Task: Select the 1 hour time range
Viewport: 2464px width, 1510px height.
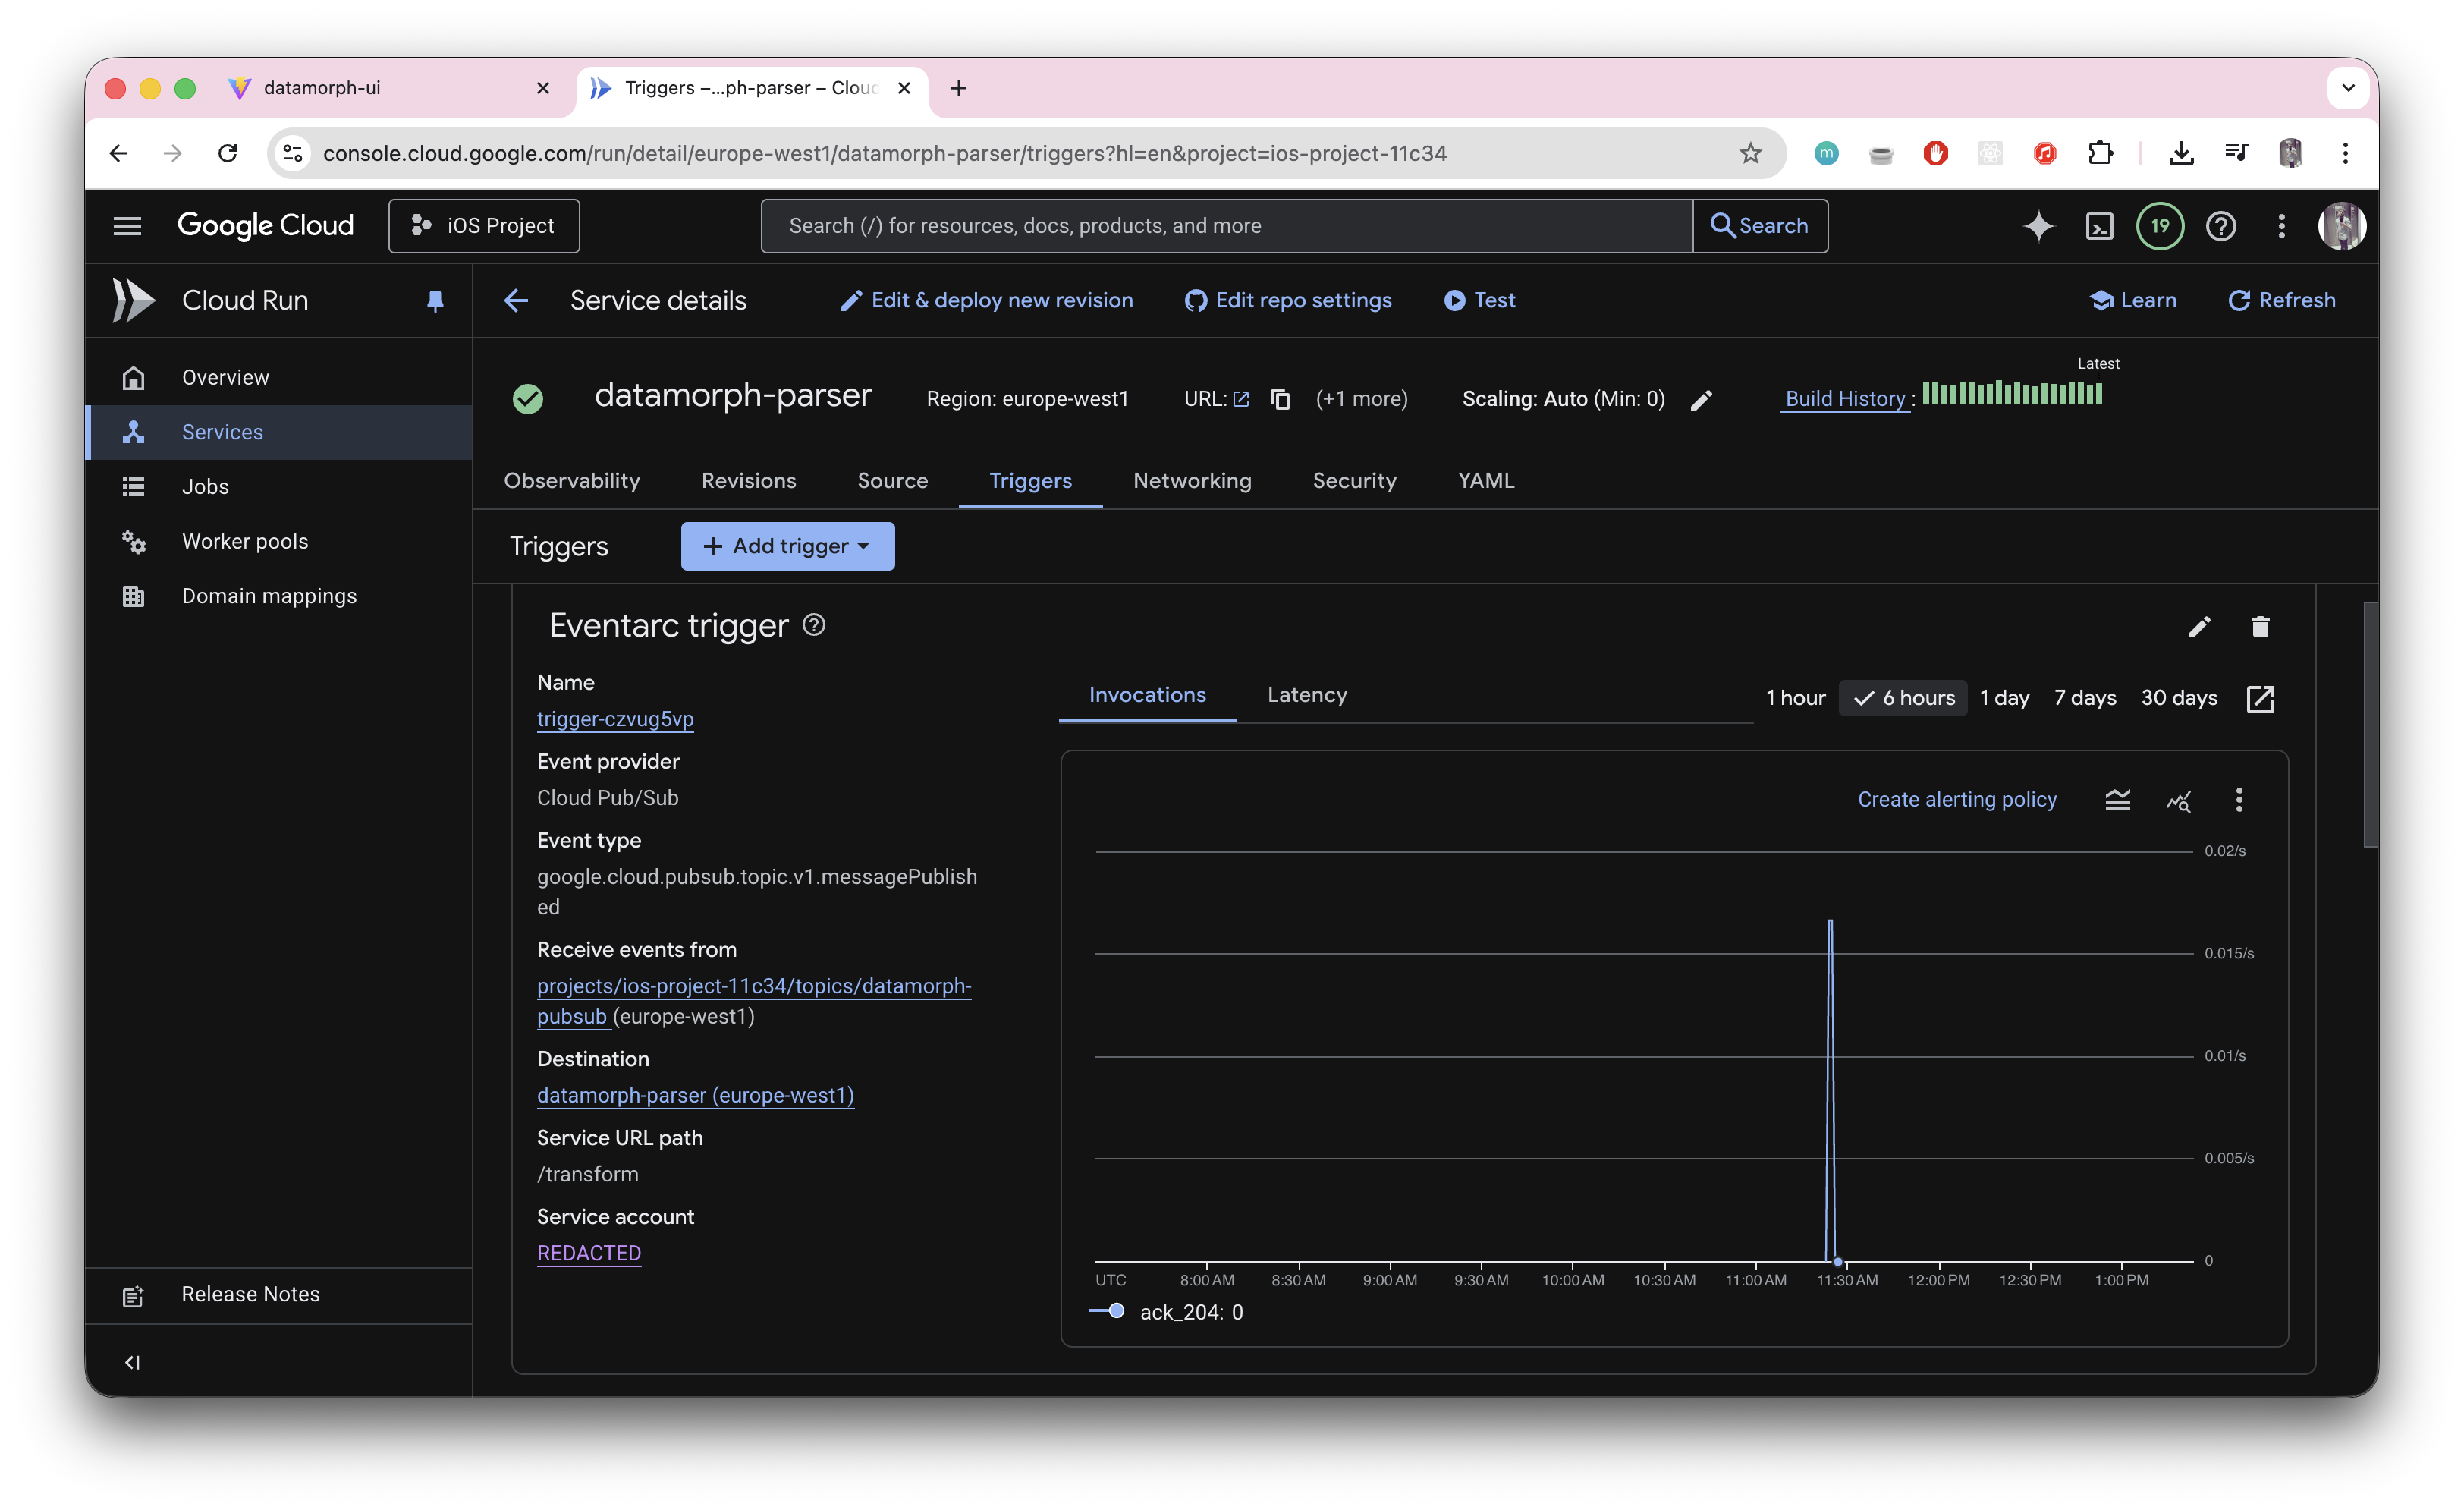Action: click(x=1795, y=698)
